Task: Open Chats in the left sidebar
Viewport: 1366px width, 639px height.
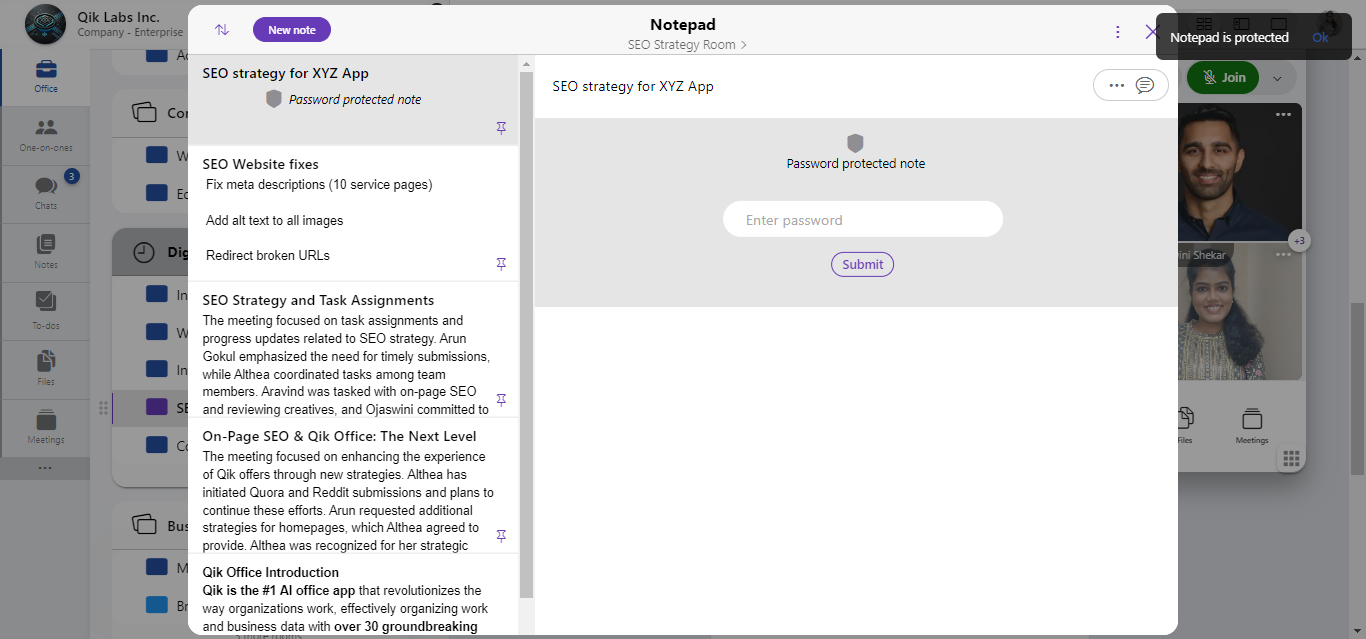Action: [x=46, y=193]
